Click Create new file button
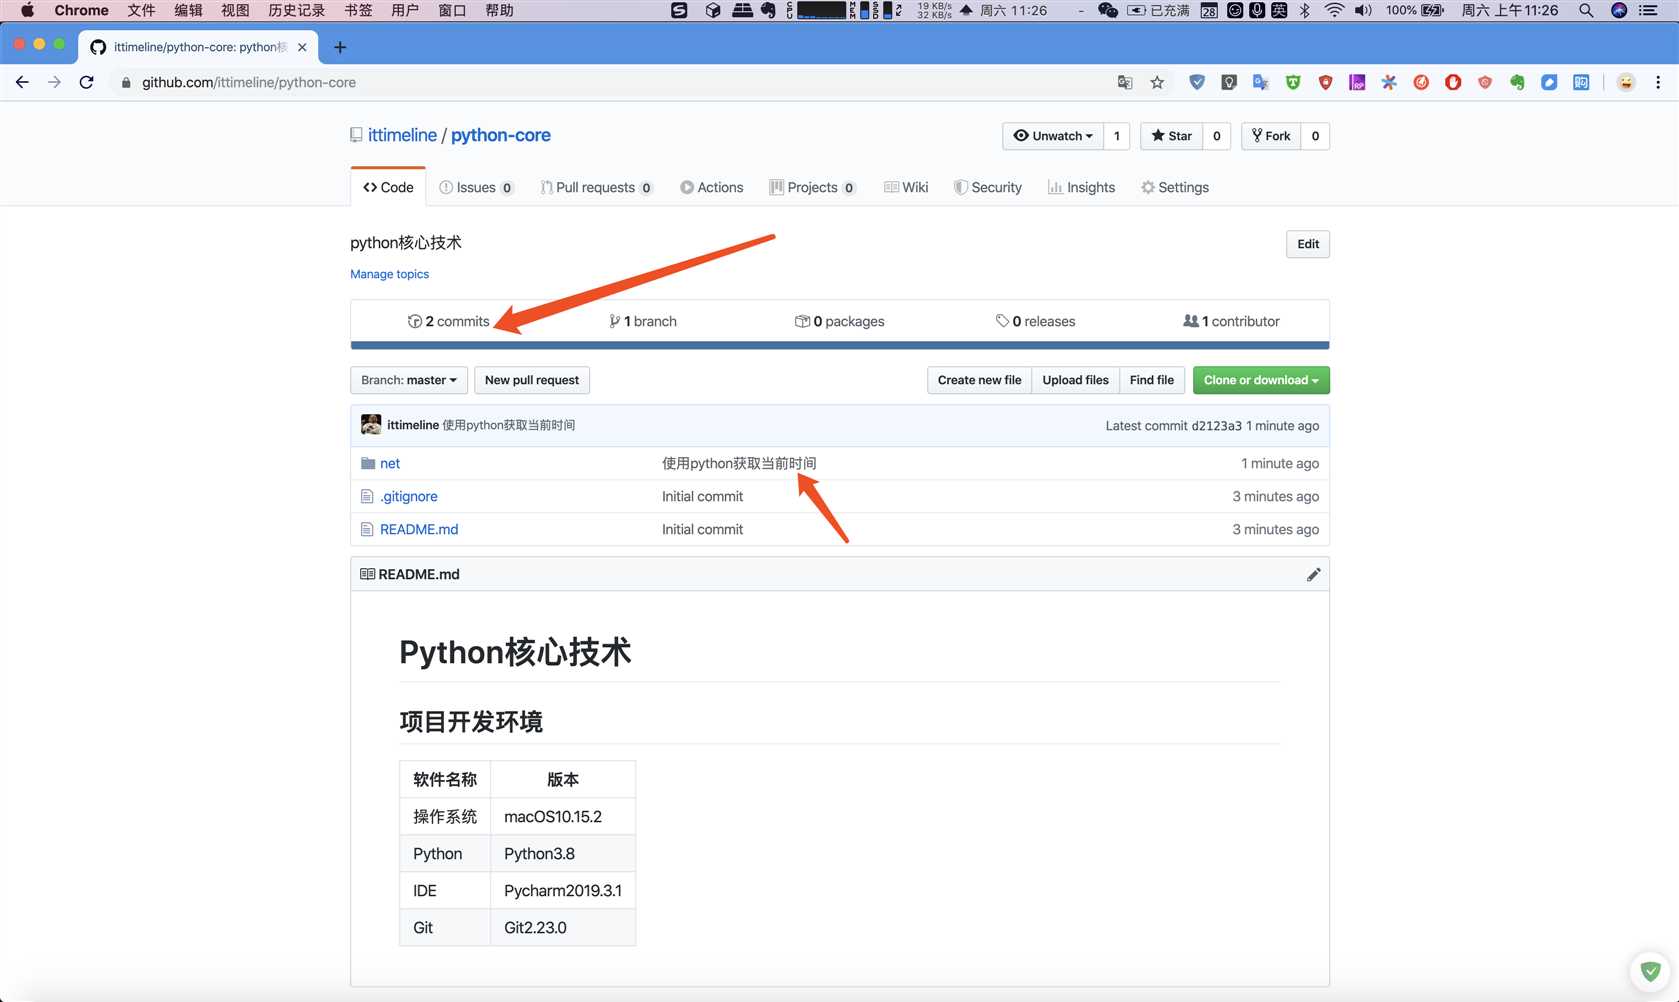The height and width of the screenshot is (1002, 1679). (x=979, y=380)
